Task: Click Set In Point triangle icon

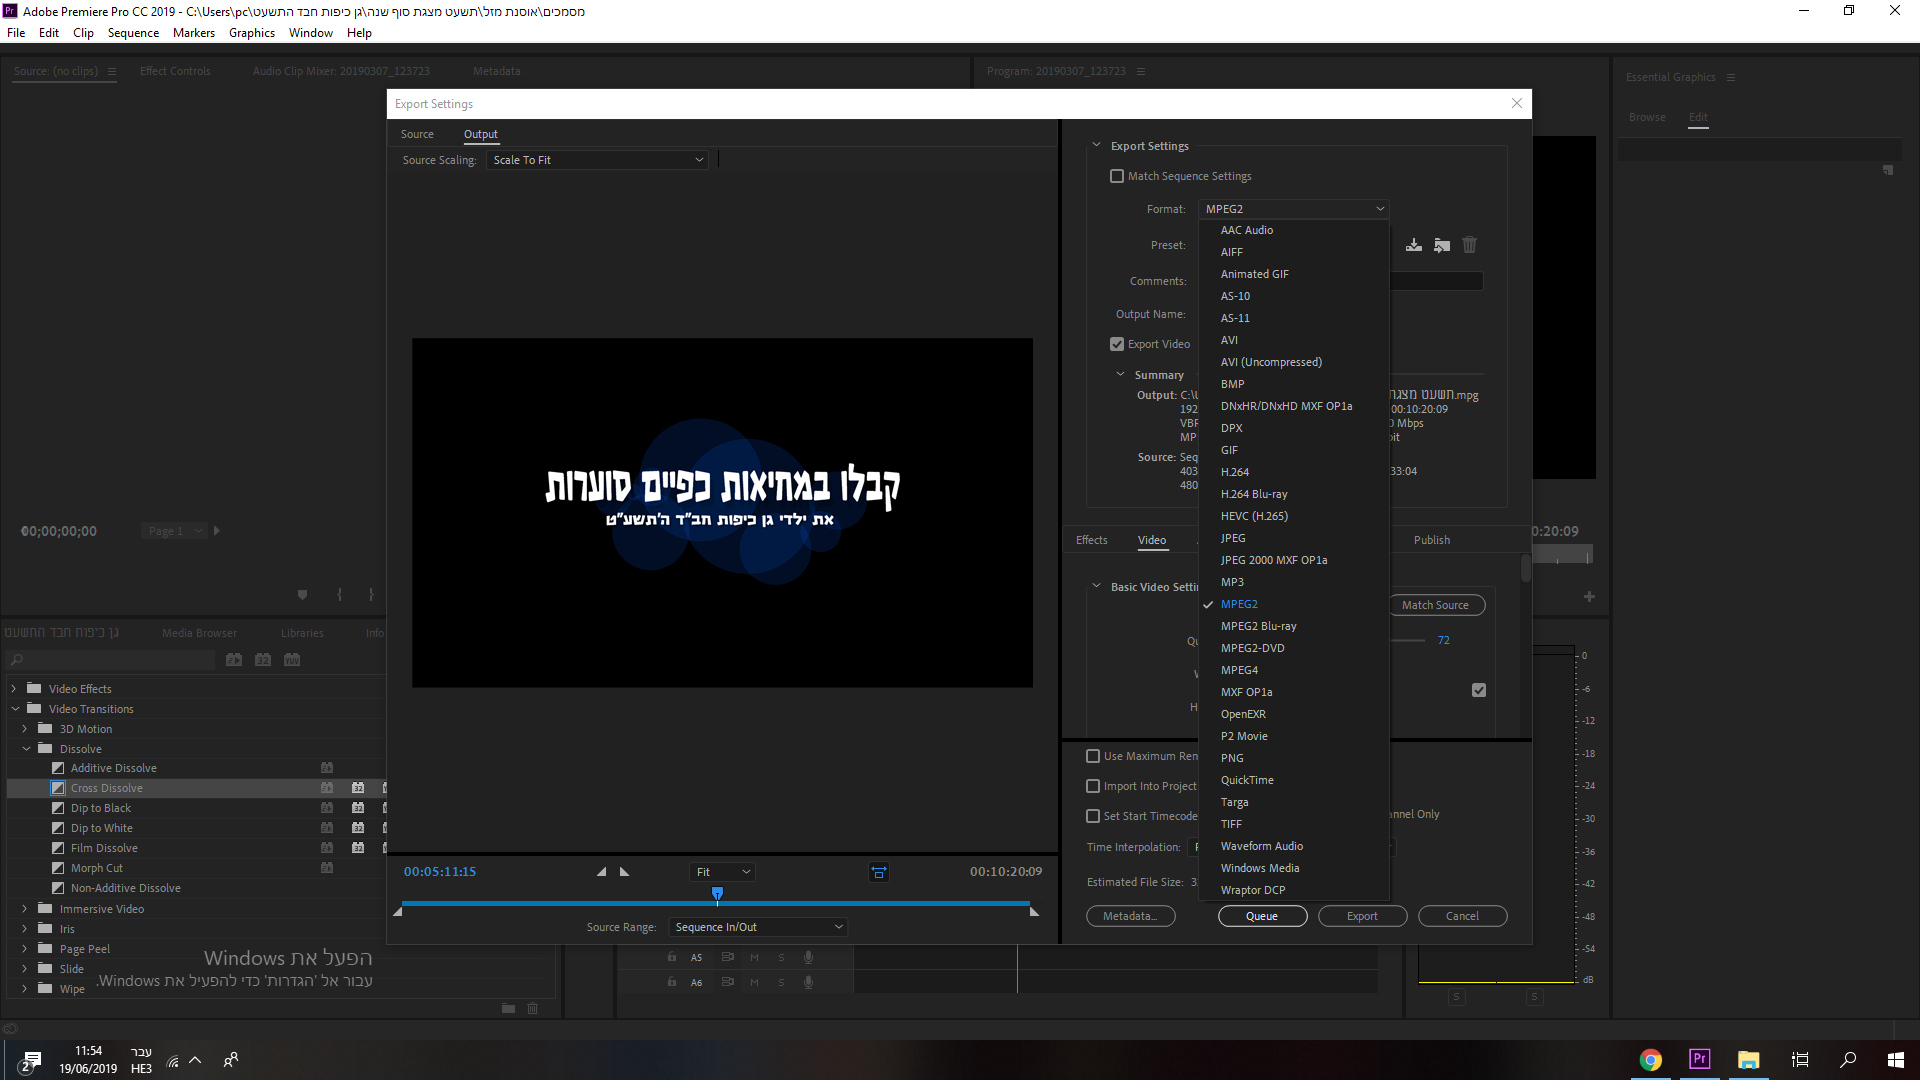Action: [x=601, y=872]
